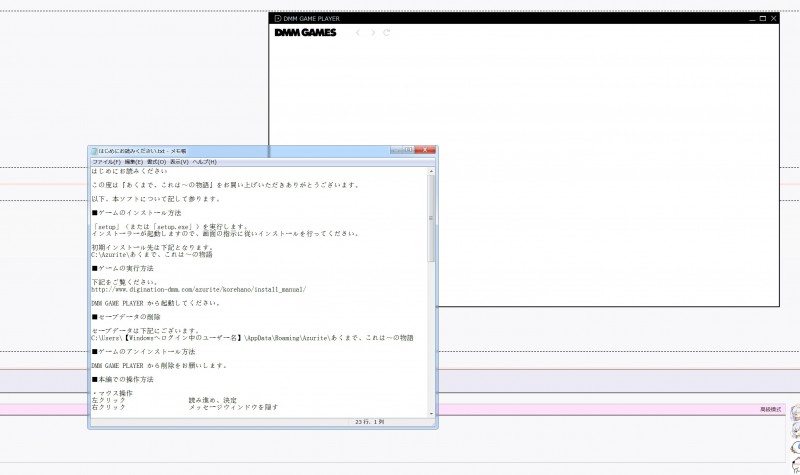Maximize the DMM Game Player window
The width and height of the screenshot is (800, 475).
(x=763, y=18)
